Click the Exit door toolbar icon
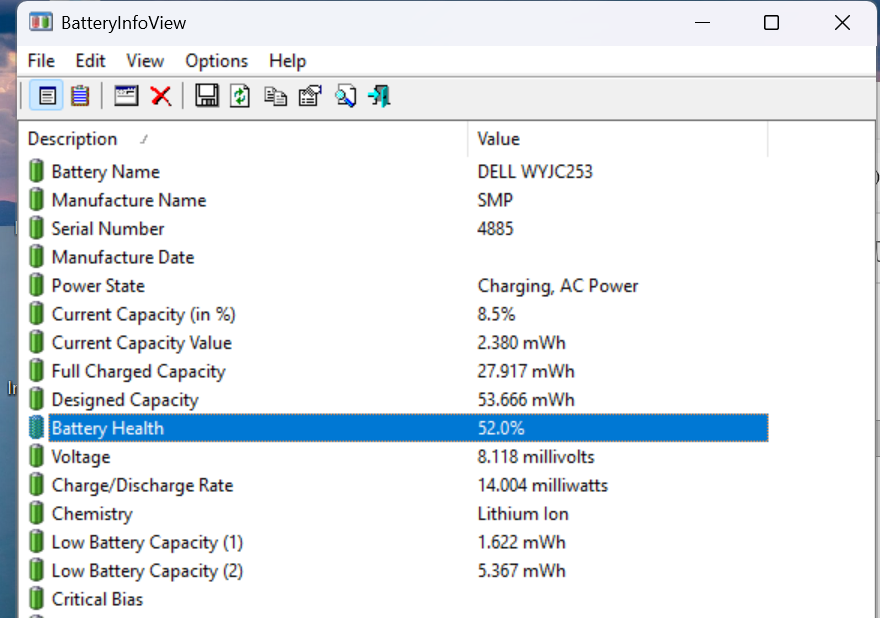 [x=379, y=96]
